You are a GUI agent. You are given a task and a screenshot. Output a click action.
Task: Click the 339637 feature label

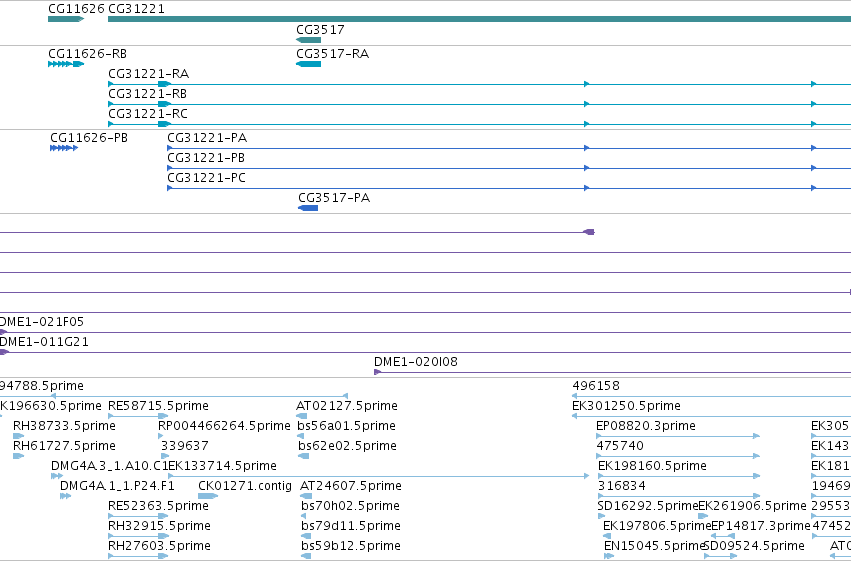coord(185,446)
